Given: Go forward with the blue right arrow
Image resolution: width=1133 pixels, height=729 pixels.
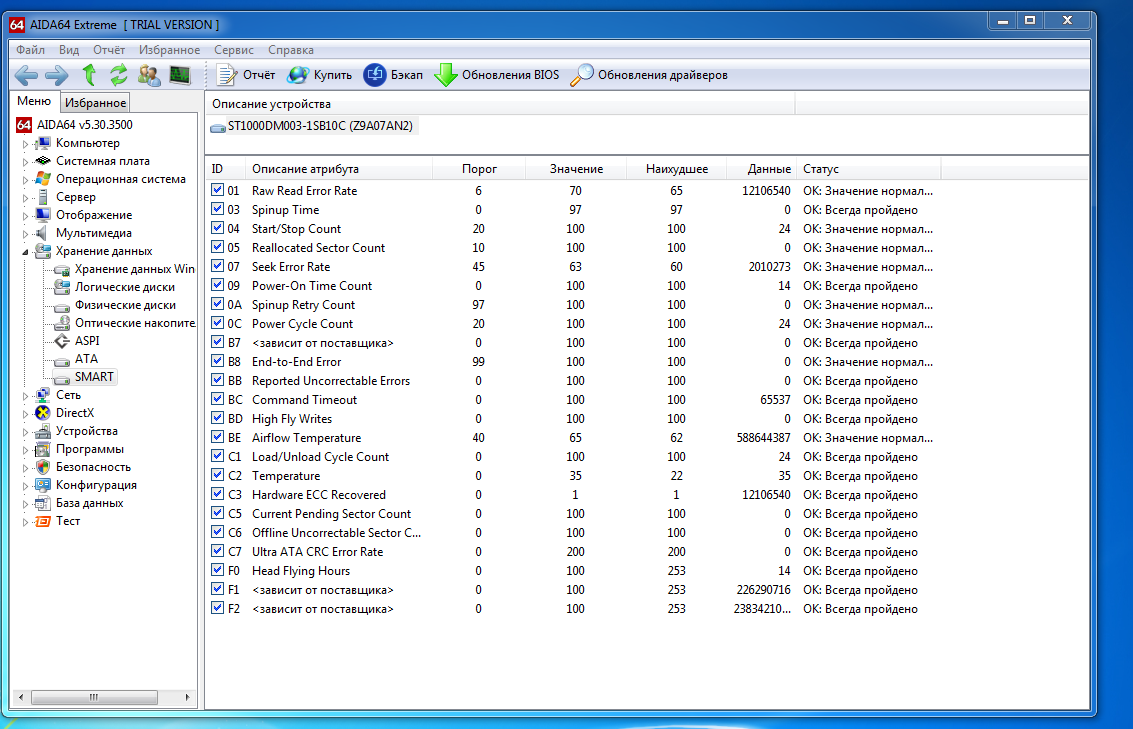Looking at the screenshot, I should point(56,74).
